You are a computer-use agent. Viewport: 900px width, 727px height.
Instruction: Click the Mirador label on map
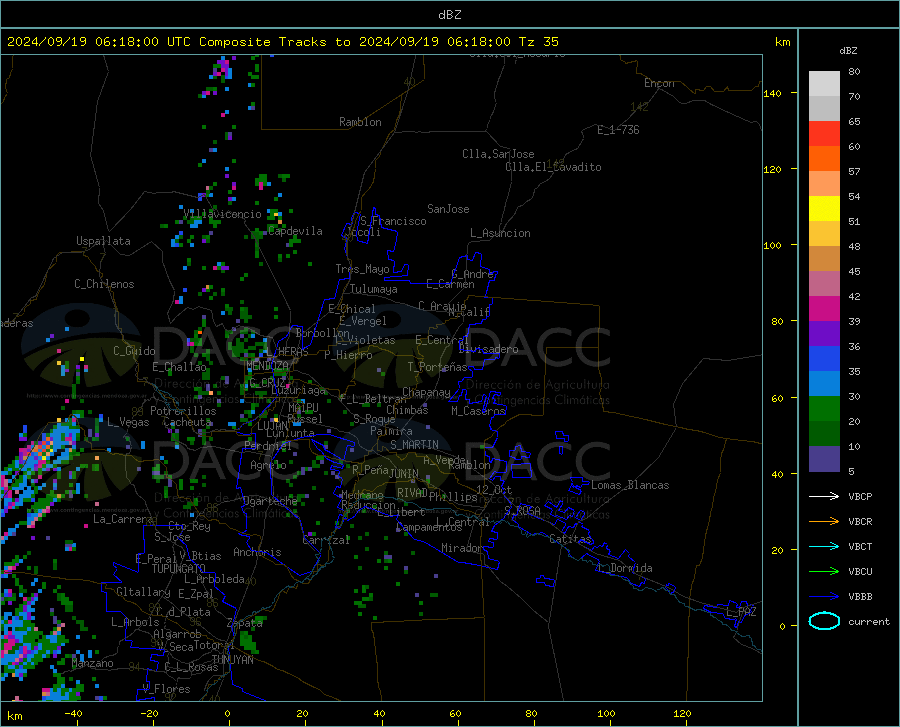(x=462, y=548)
